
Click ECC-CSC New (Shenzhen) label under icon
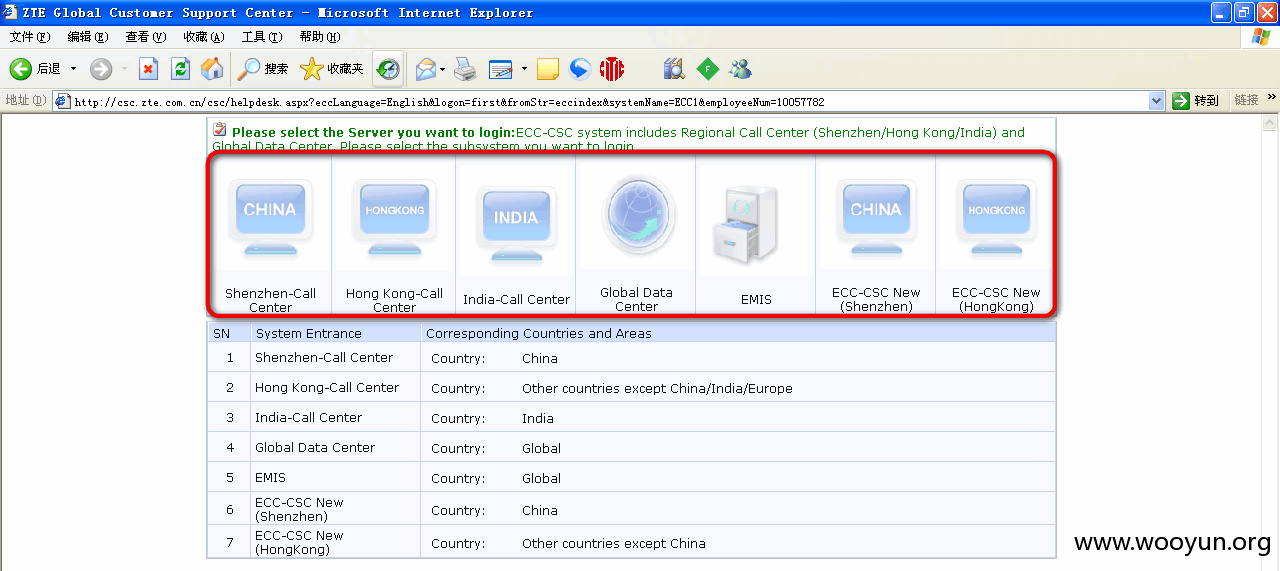876,299
